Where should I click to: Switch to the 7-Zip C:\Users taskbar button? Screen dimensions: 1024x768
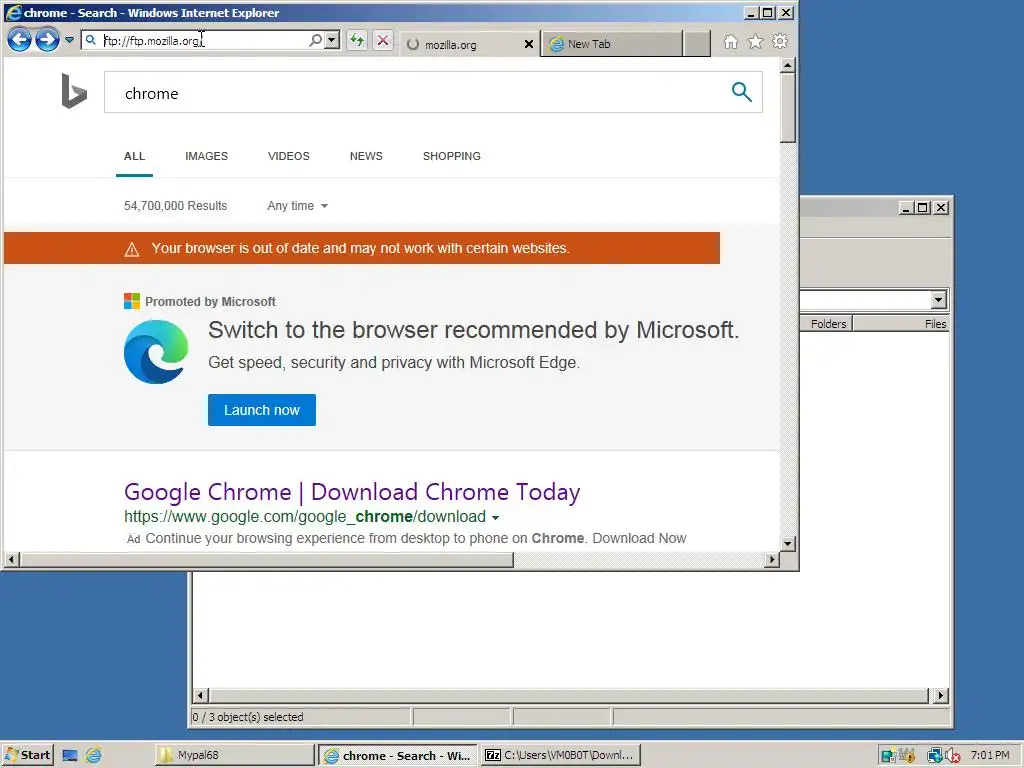click(560, 756)
